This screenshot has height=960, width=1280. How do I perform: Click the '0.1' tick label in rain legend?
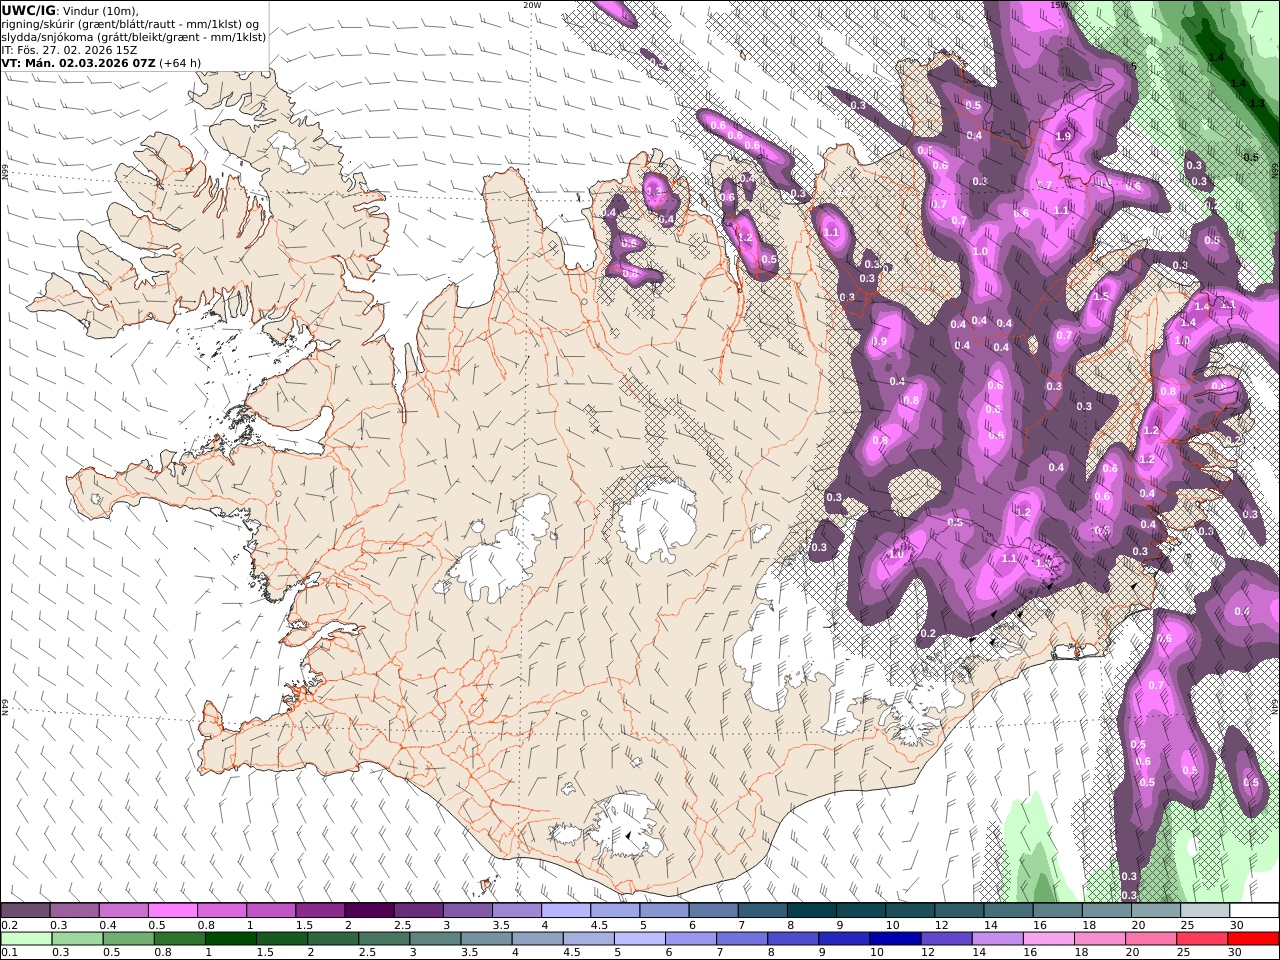click(9, 953)
